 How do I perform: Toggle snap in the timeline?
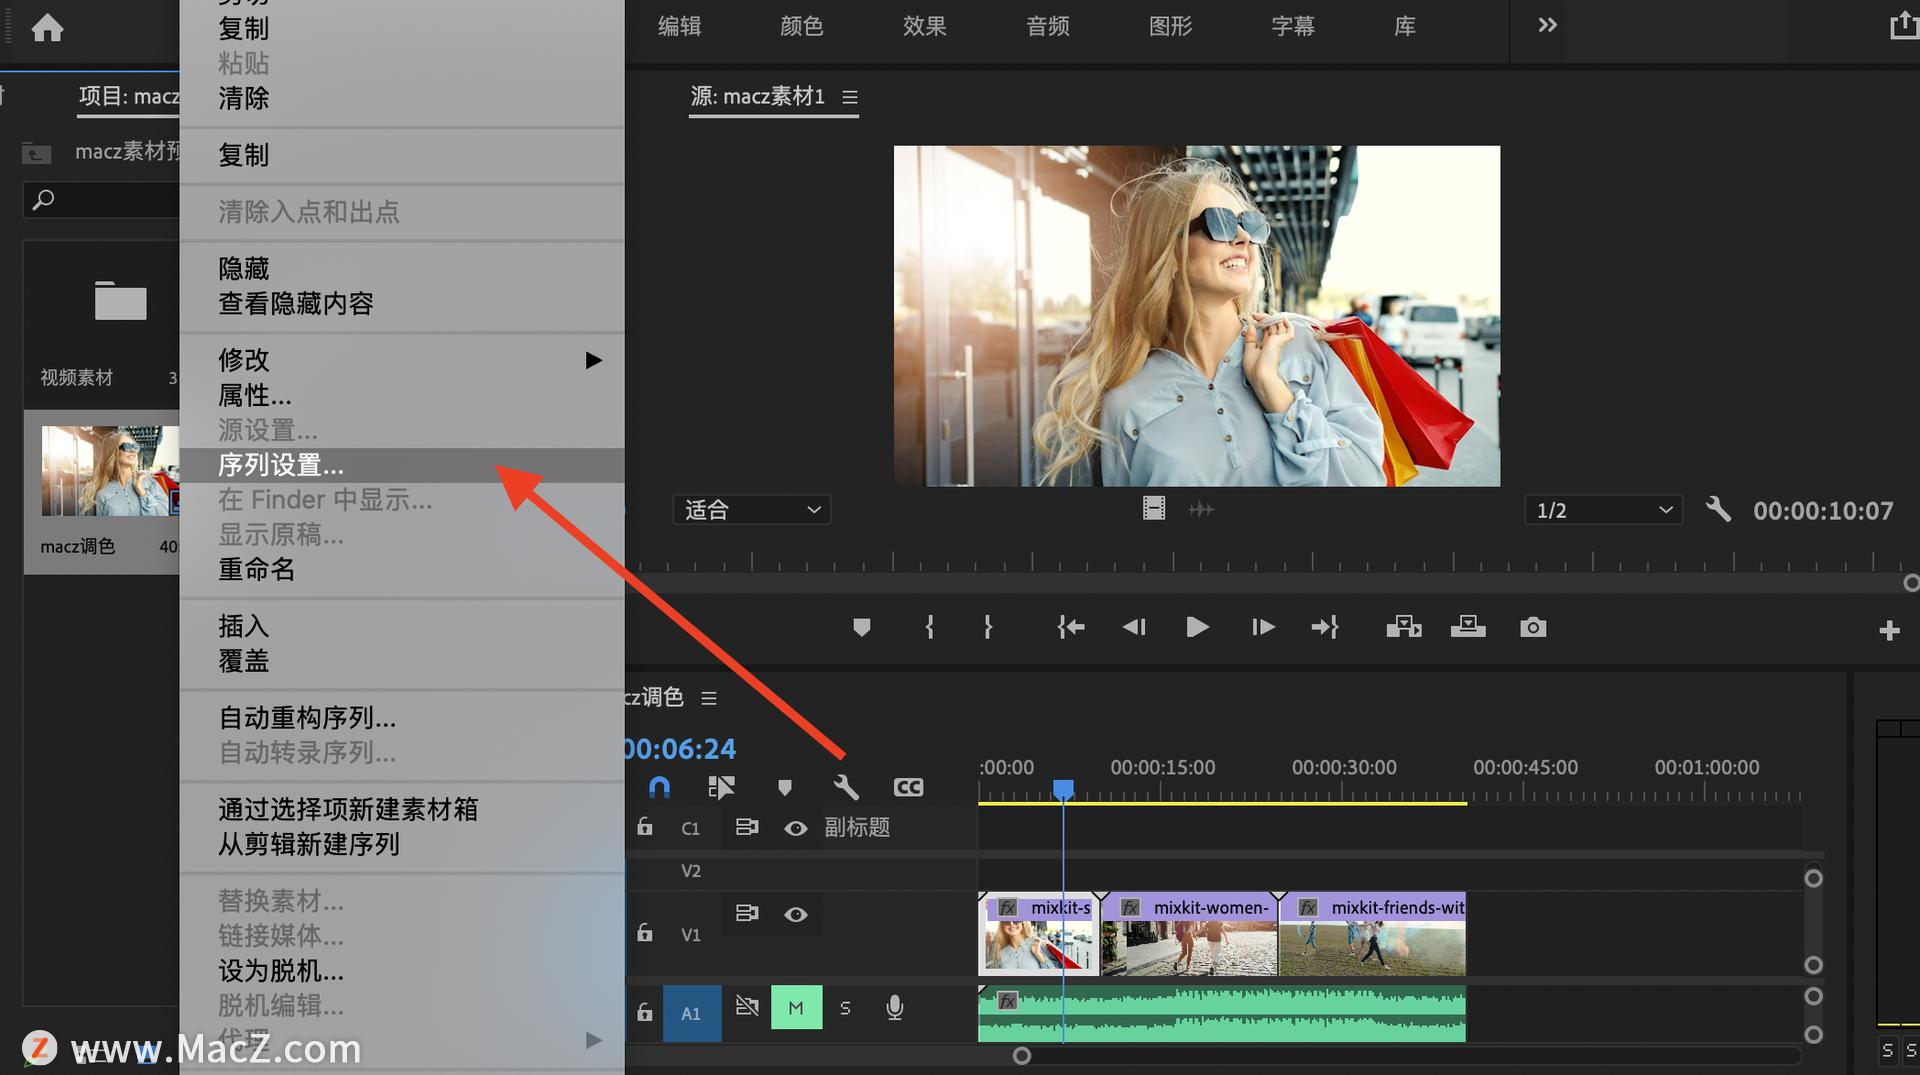point(660,787)
